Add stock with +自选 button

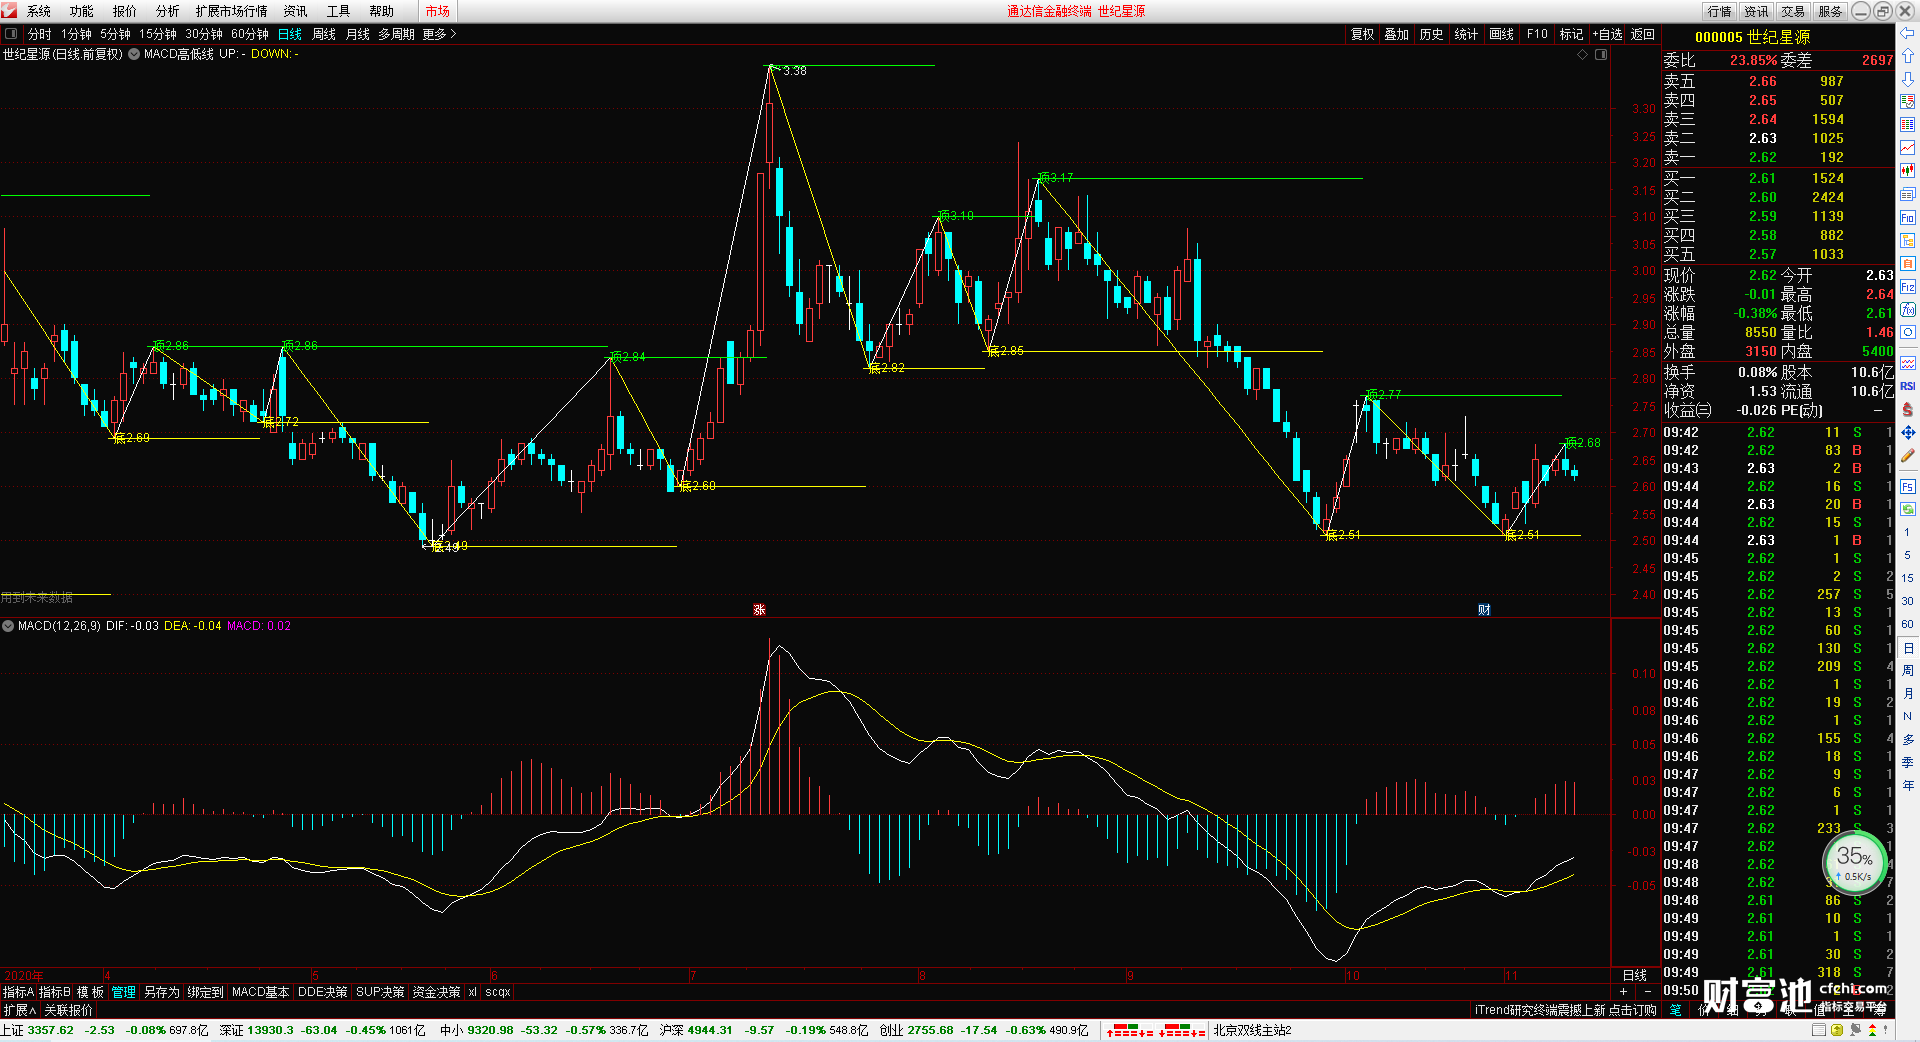pyautogui.click(x=1607, y=34)
